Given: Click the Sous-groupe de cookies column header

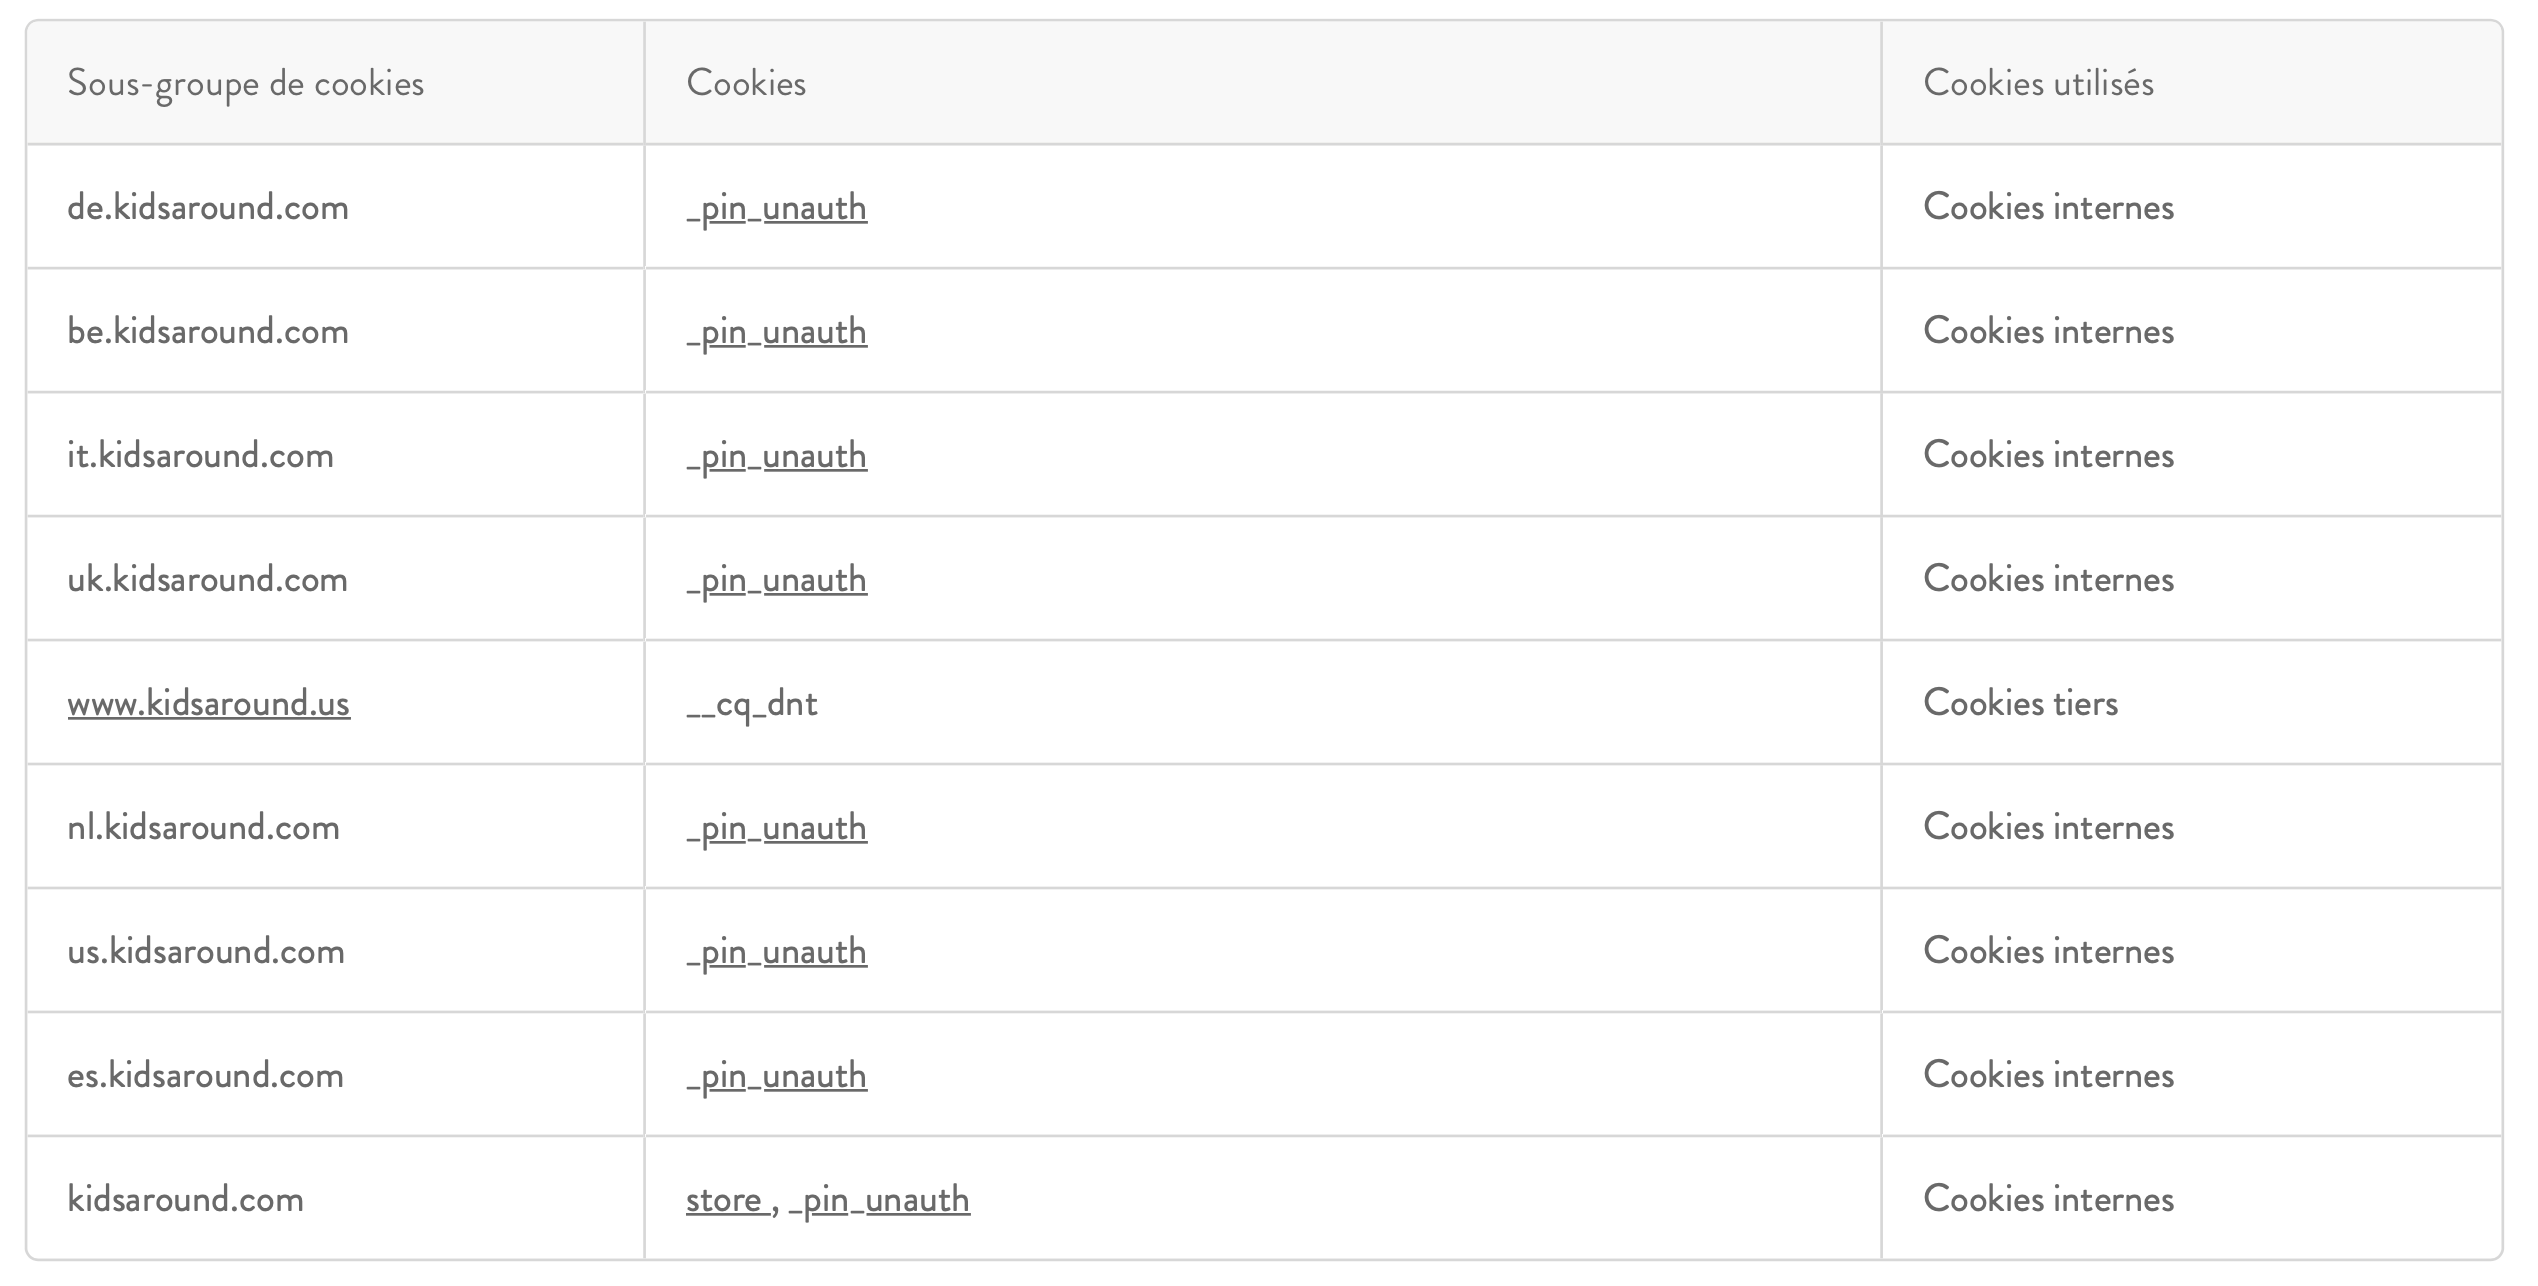Looking at the screenshot, I should tap(245, 84).
